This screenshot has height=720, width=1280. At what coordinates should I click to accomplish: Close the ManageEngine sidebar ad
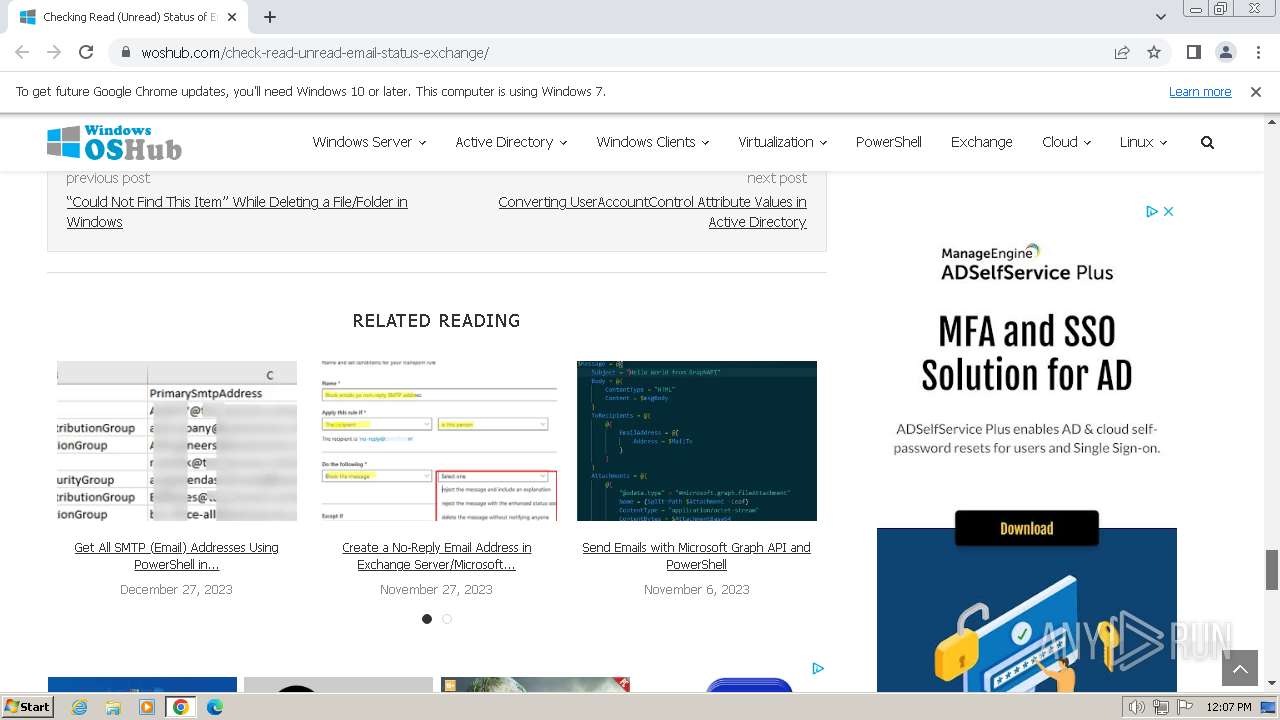coord(1168,211)
